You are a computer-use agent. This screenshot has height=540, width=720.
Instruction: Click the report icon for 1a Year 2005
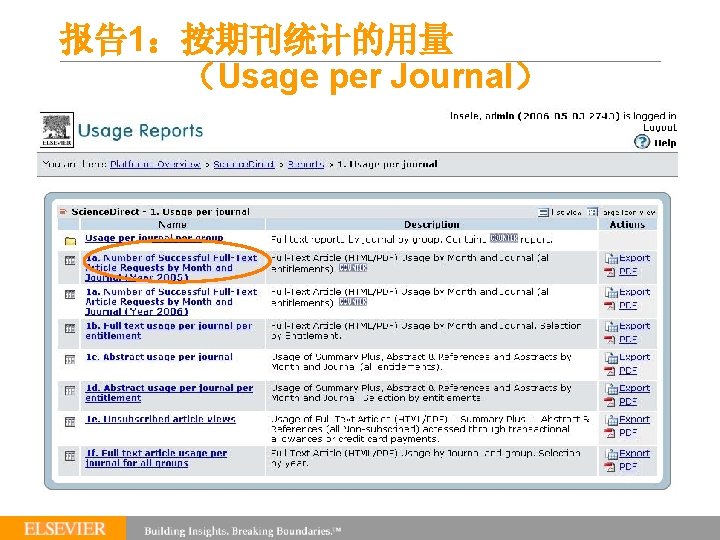[70, 261]
